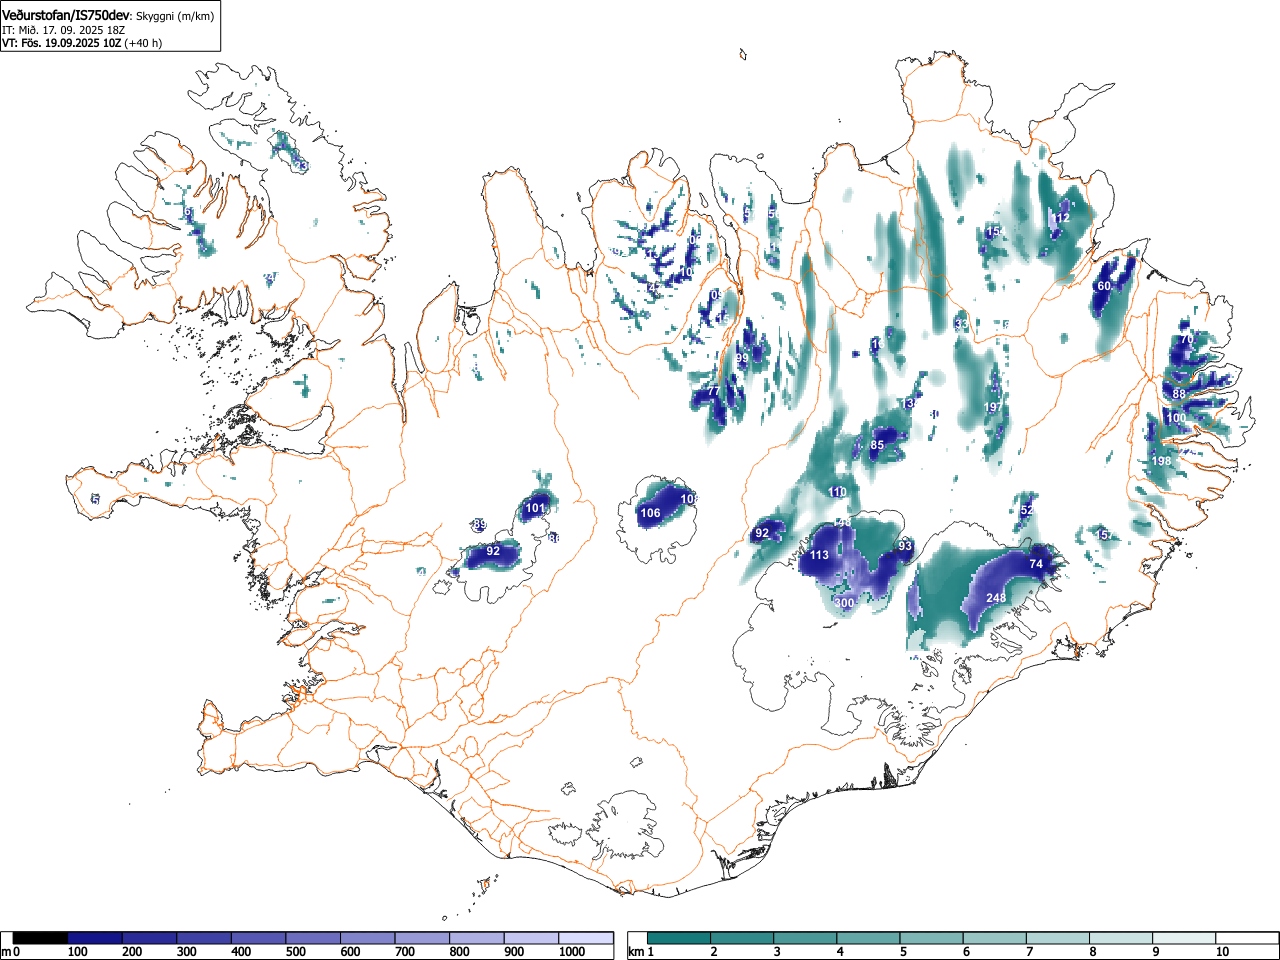Click the '77' visibility value on map
The width and height of the screenshot is (1280, 960).
[x=713, y=391]
